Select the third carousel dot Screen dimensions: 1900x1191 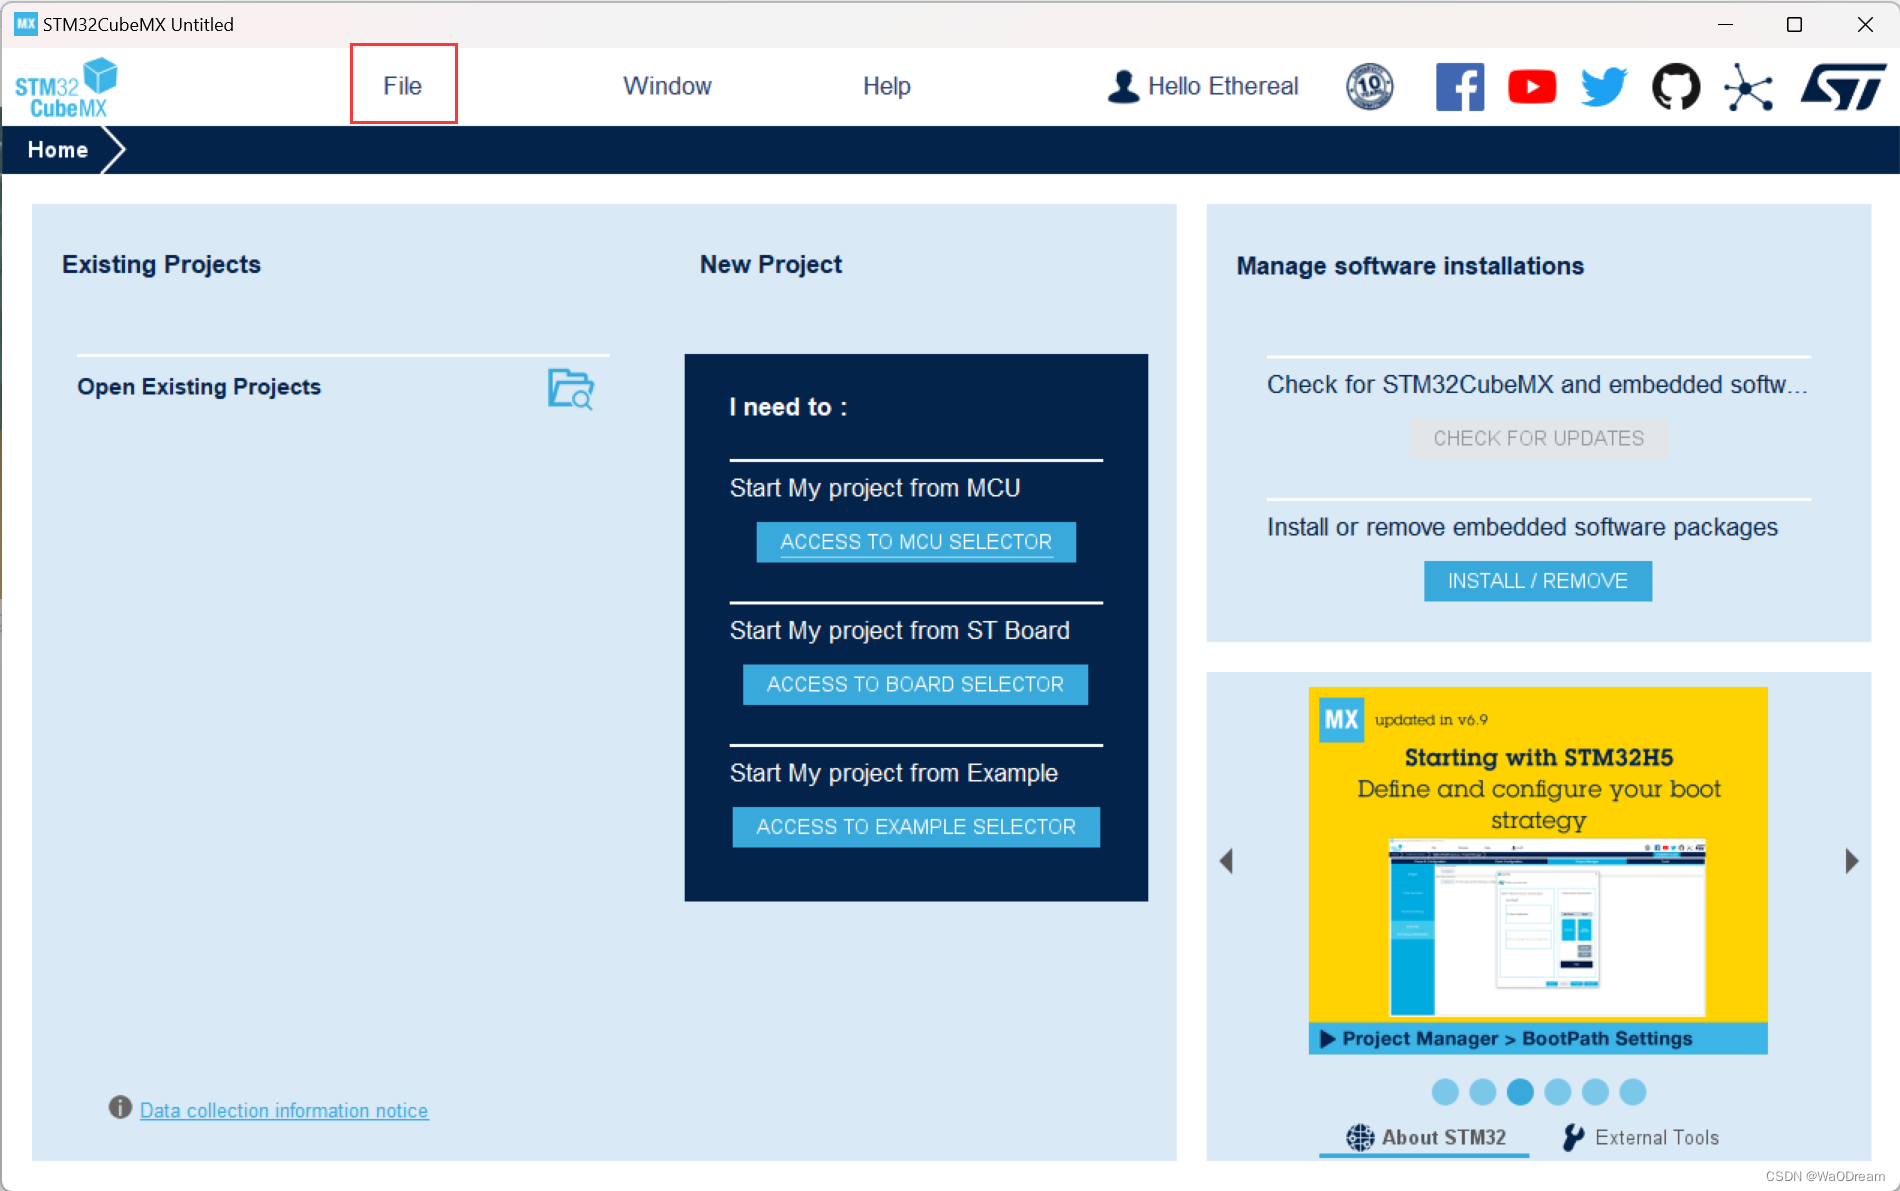1520,1092
